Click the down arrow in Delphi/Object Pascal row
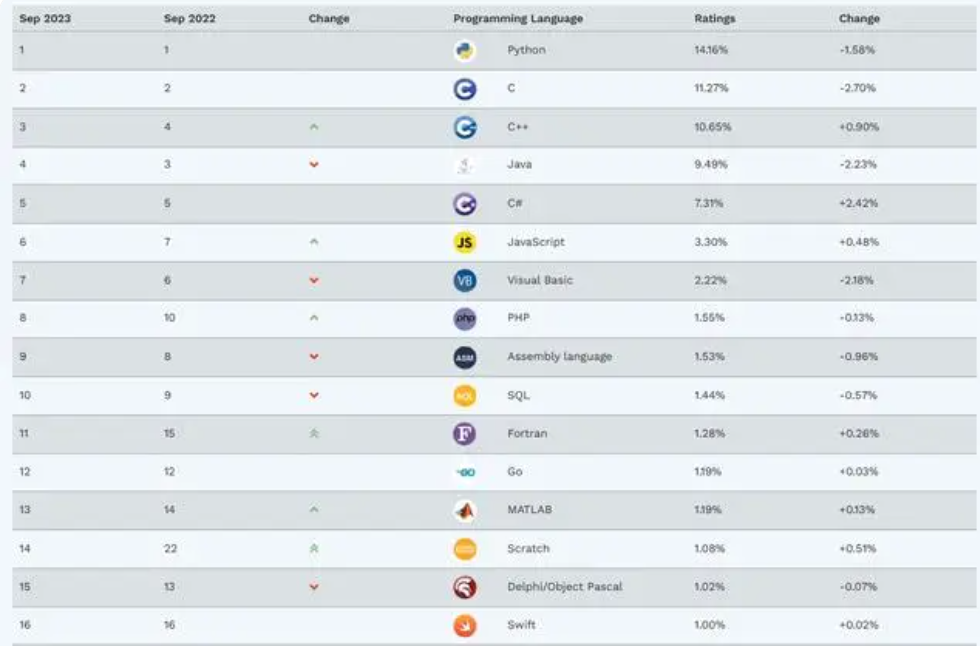980x646 pixels. (x=314, y=587)
